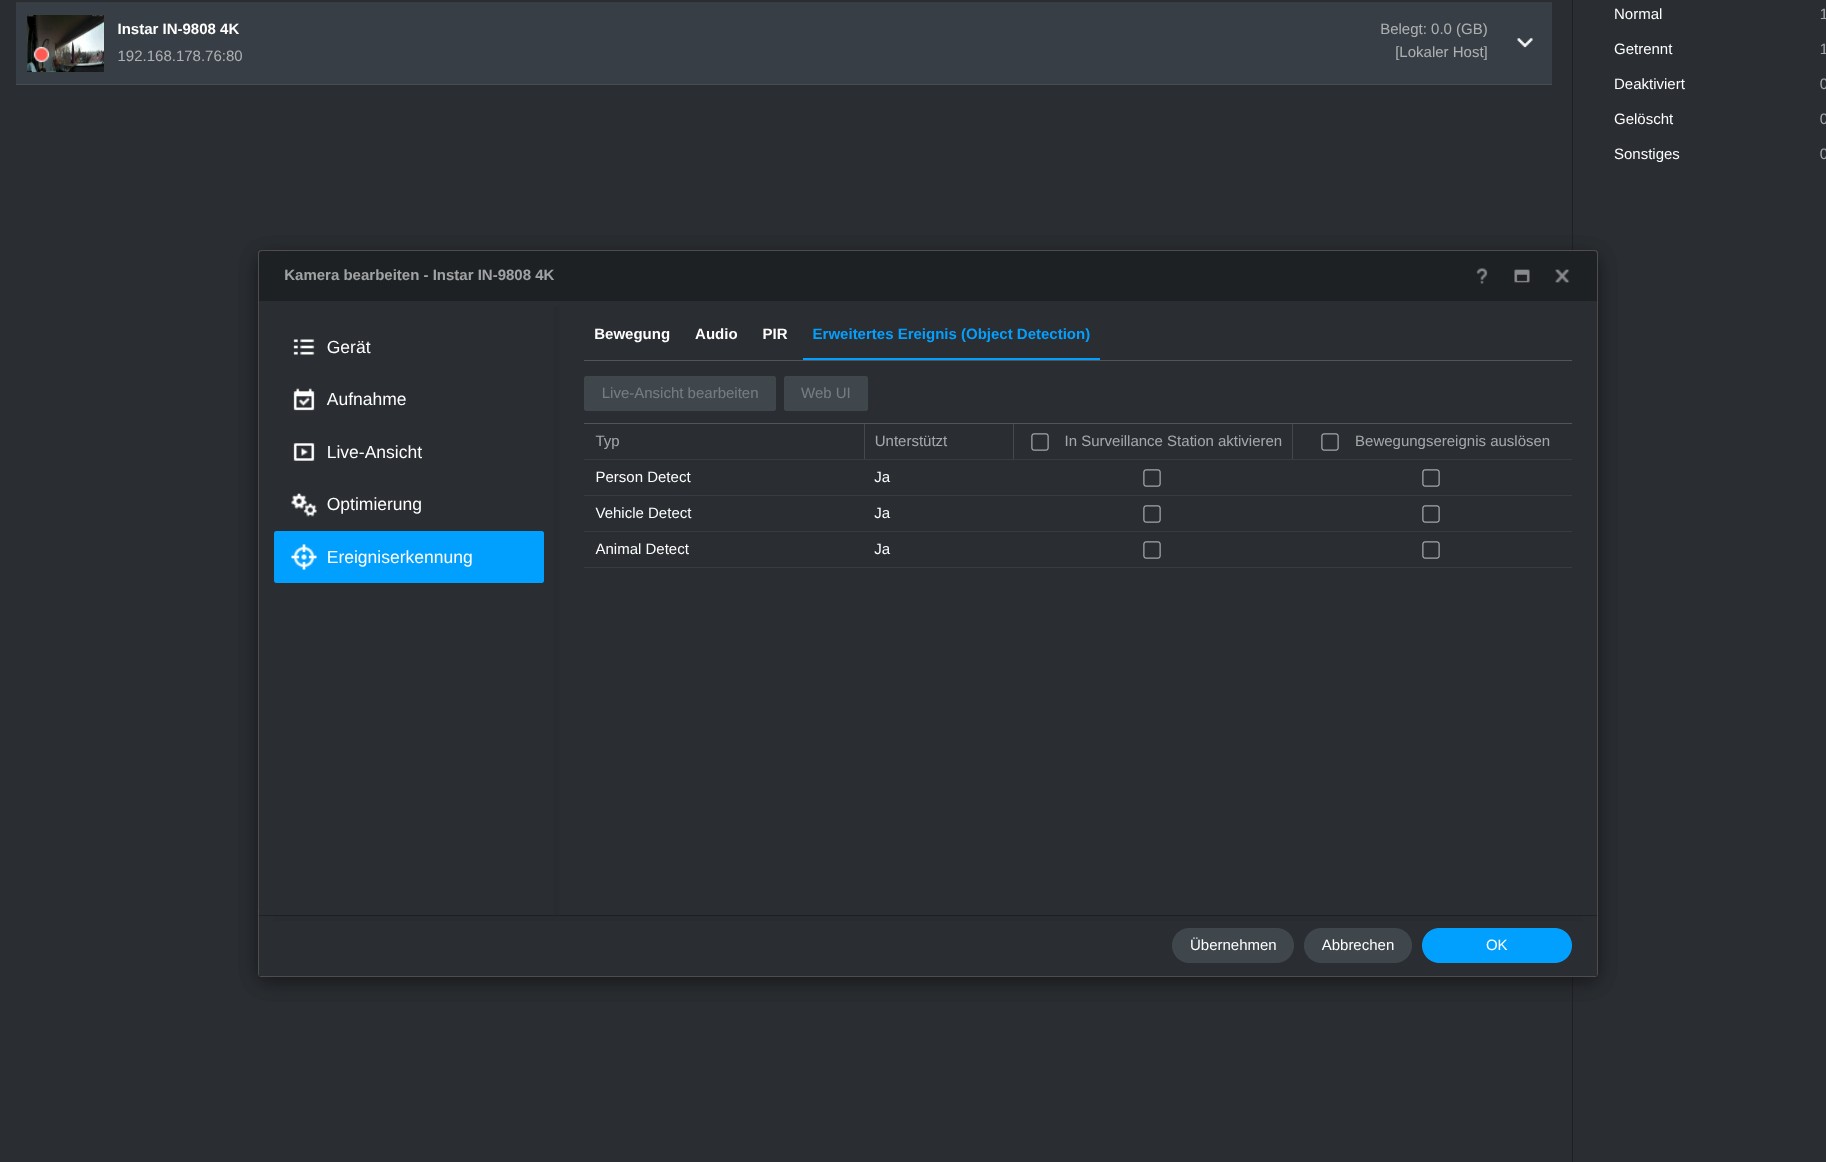The height and width of the screenshot is (1162, 1826).
Task: Maximize the Kamera bearbeiten dialog
Action: pyautogui.click(x=1522, y=276)
